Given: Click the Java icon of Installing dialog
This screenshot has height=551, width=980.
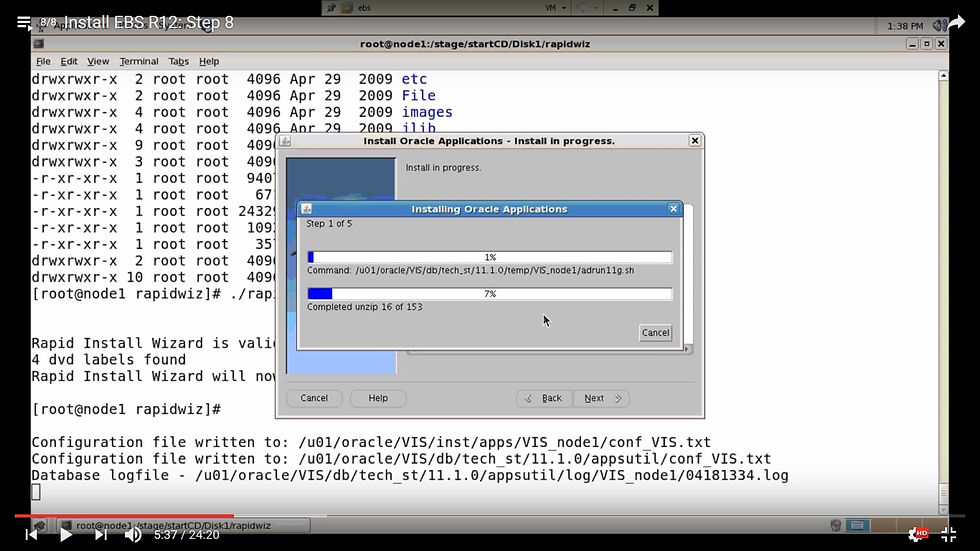Looking at the screenshot, I should [x=306, y=209].
